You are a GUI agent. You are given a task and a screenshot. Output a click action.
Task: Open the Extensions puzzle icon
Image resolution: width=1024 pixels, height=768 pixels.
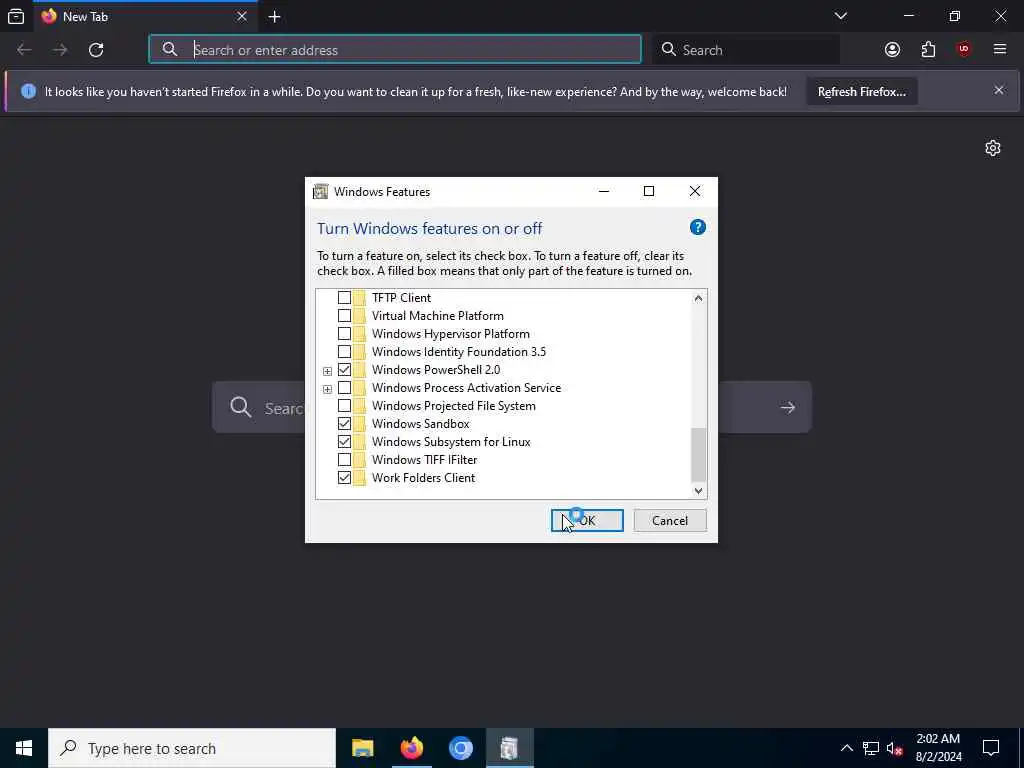coord(928,50)
